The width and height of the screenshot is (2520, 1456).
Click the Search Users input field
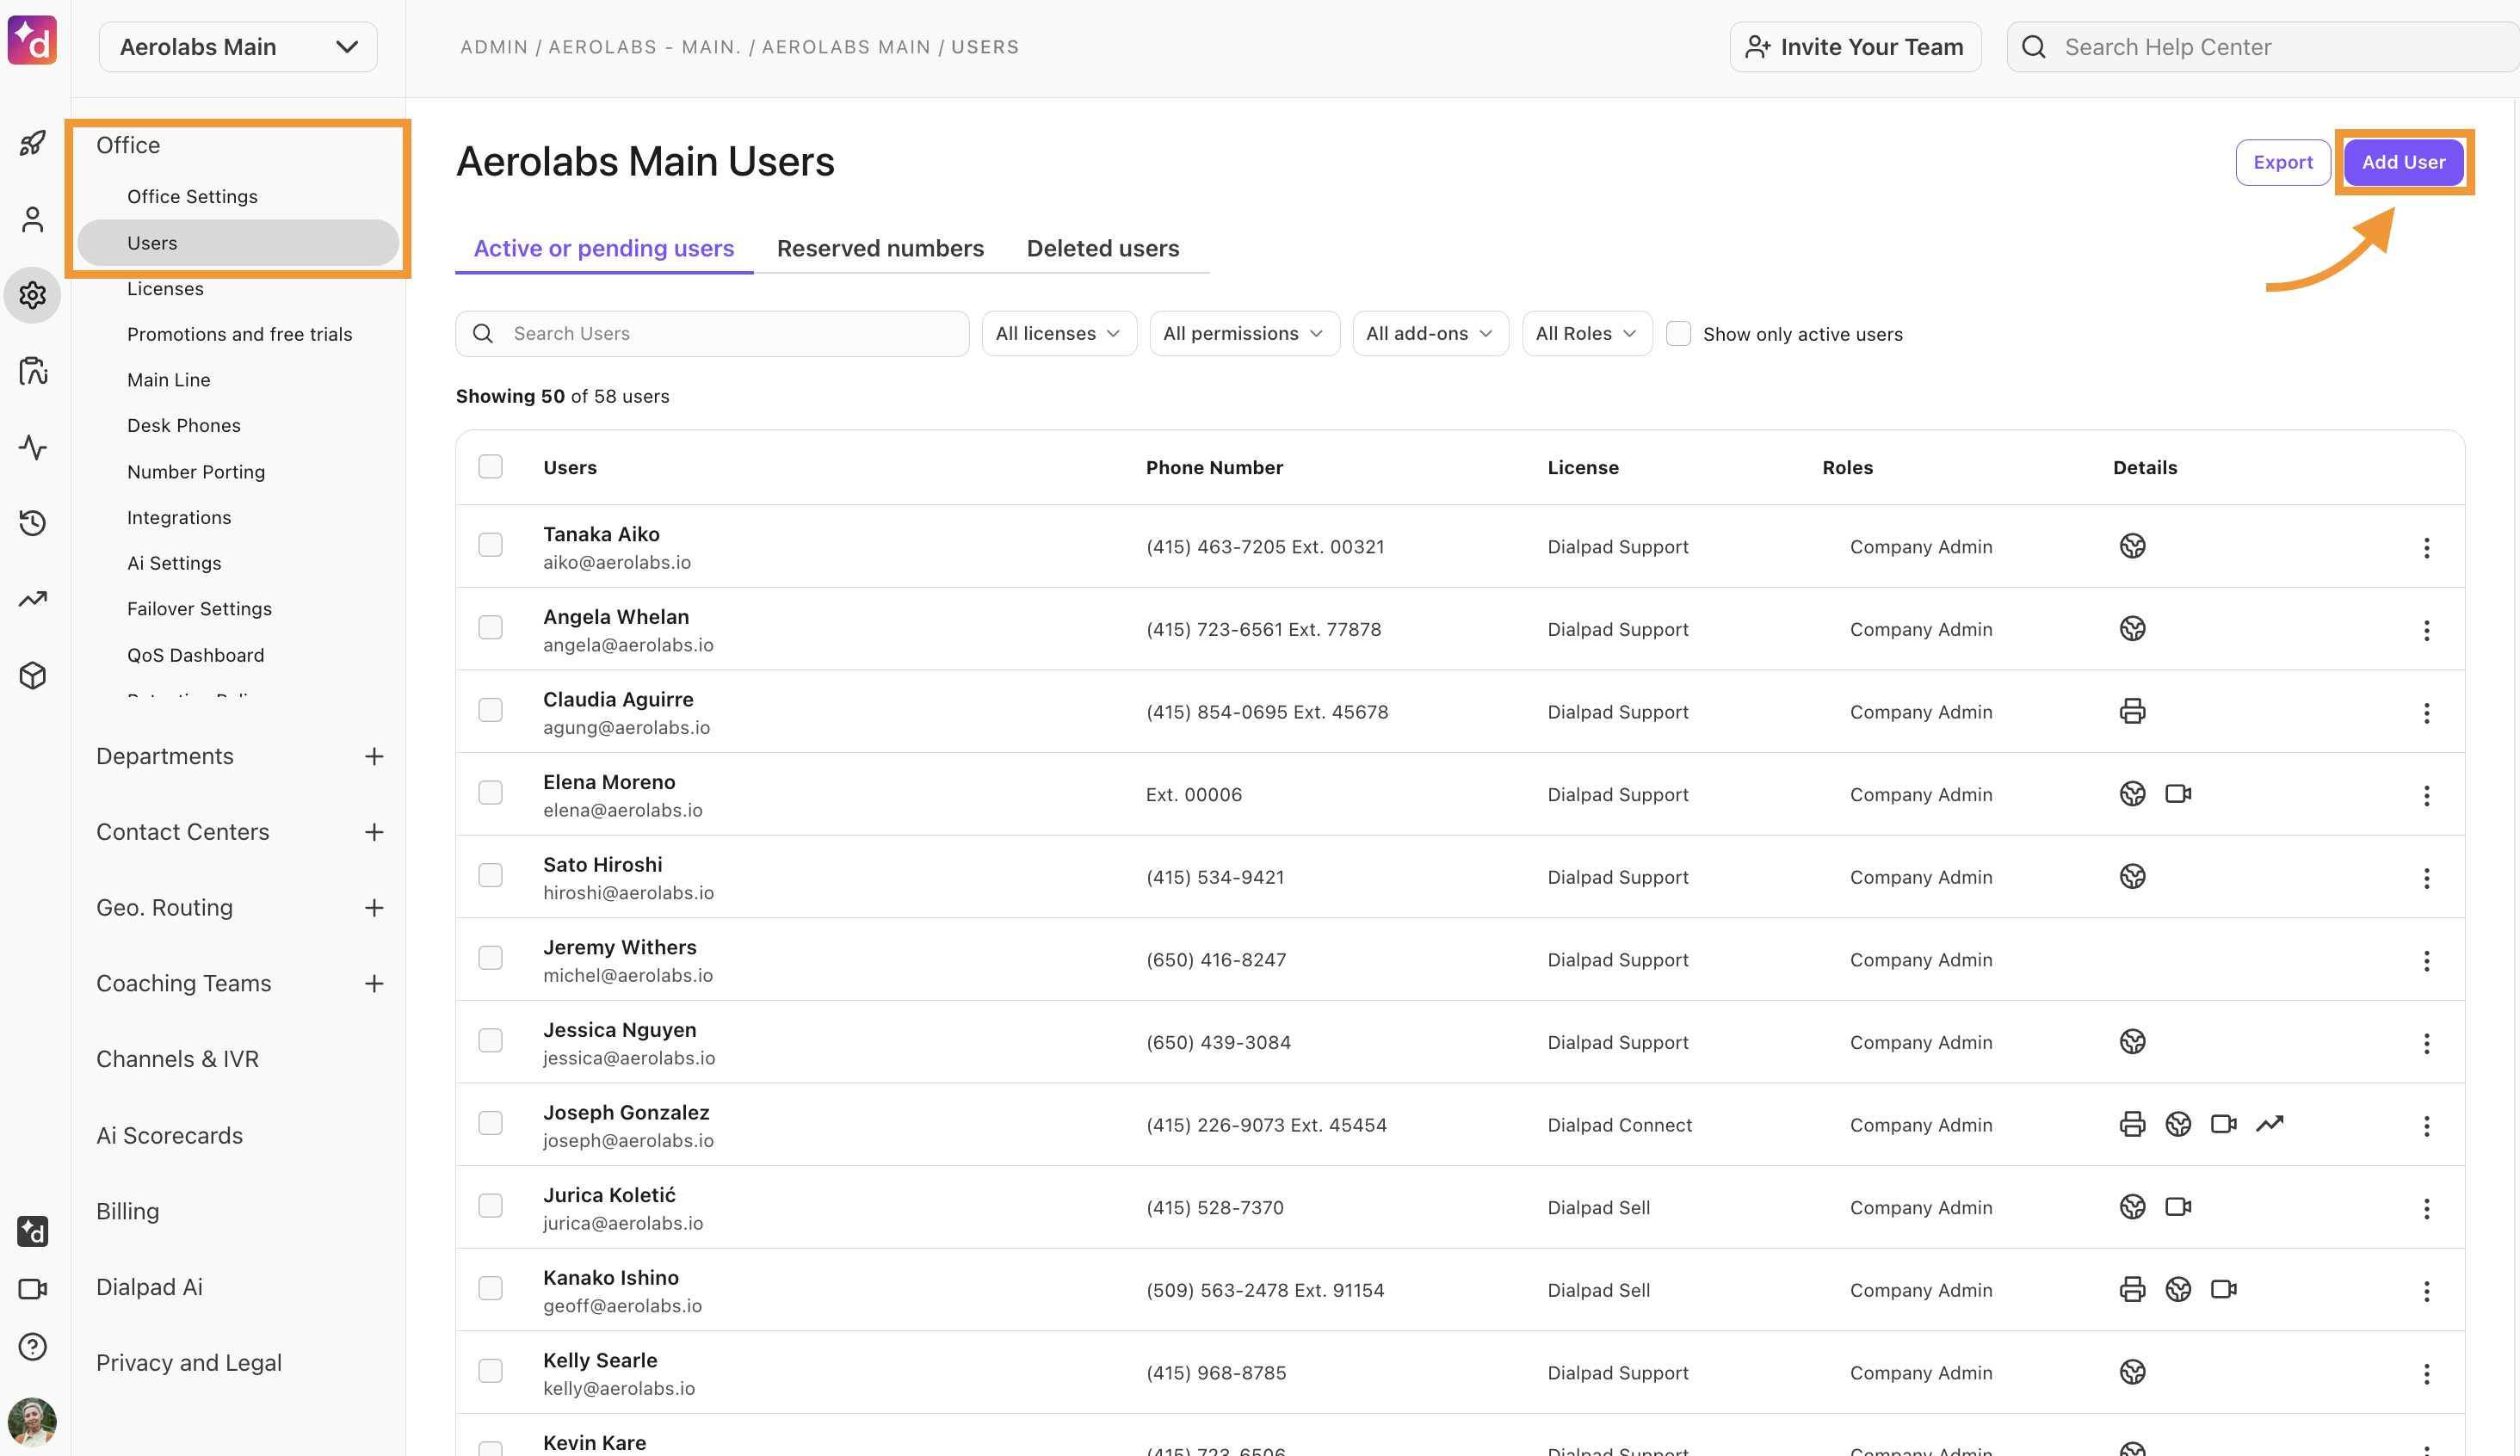pyautogui.click(x=712, y=334)
